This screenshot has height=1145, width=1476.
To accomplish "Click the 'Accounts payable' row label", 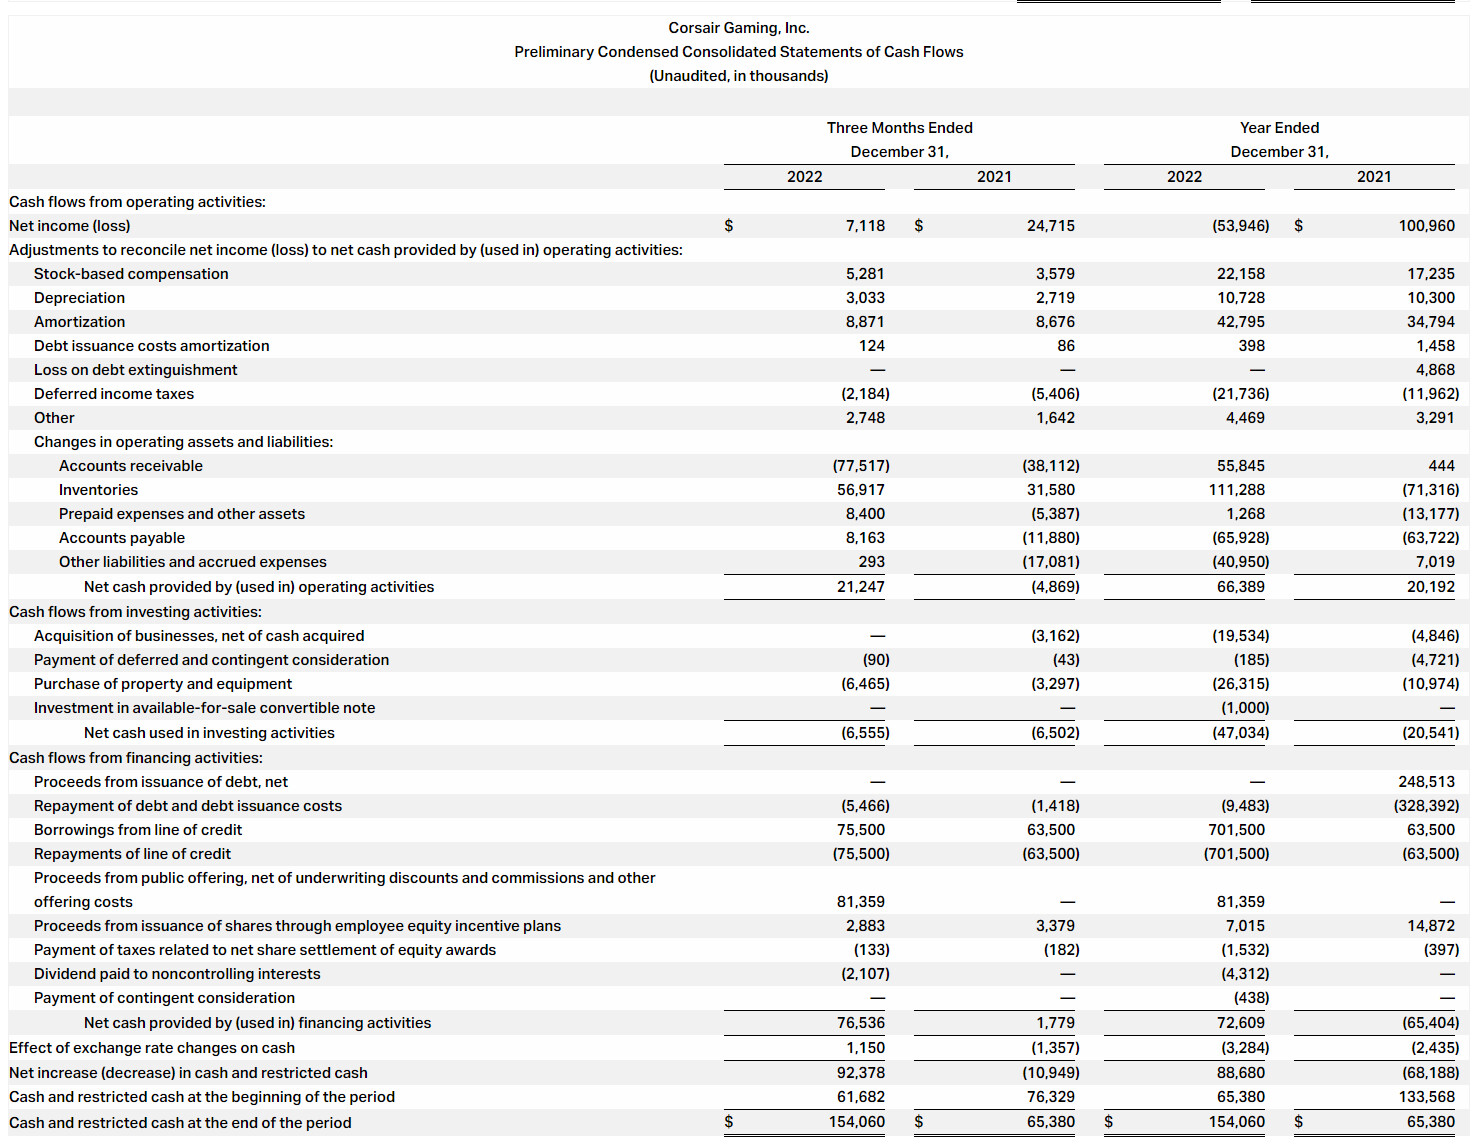I will [121, 538].
